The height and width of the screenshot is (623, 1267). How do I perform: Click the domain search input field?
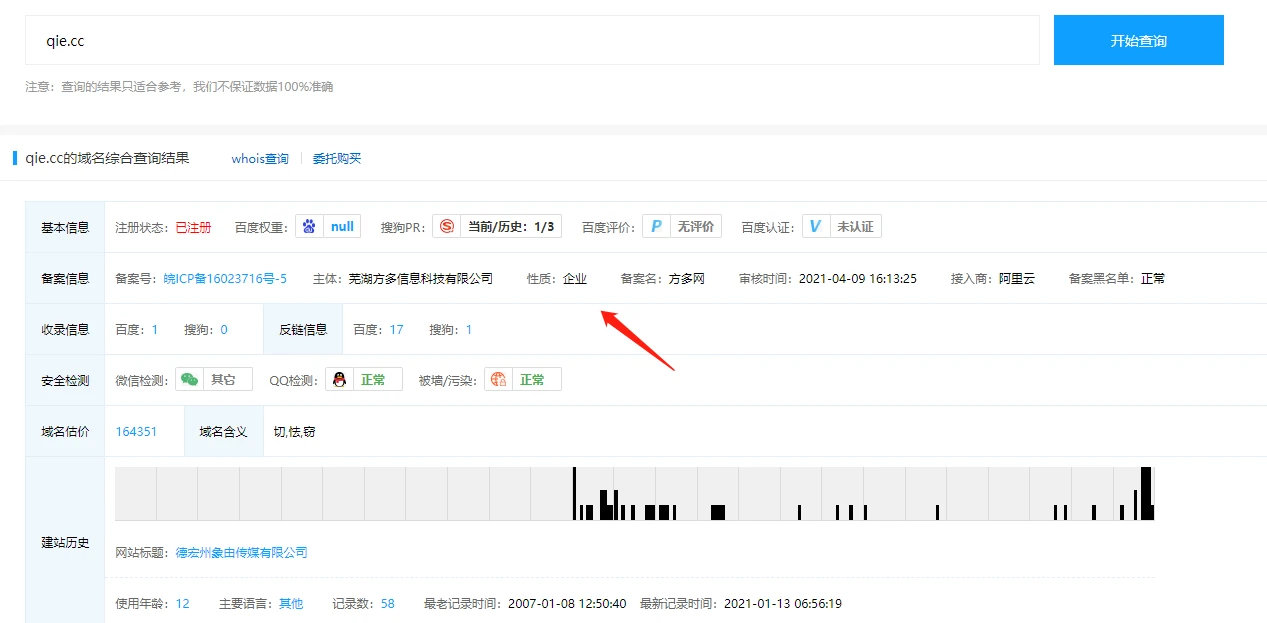[532, 41]
